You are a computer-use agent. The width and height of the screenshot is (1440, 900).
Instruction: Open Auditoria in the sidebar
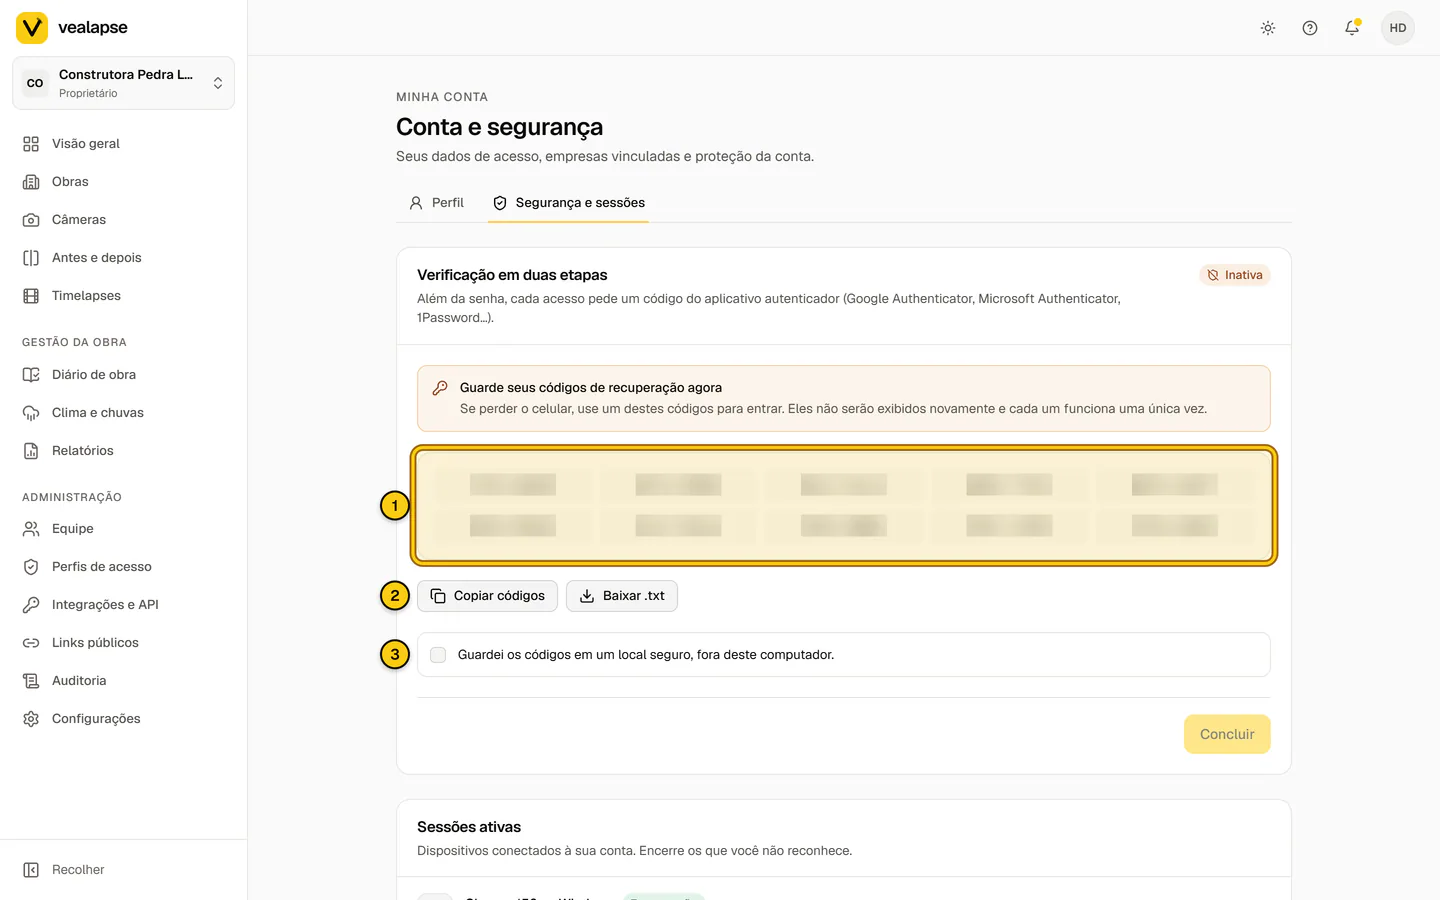pyautogui.click(x=123, y=681)
